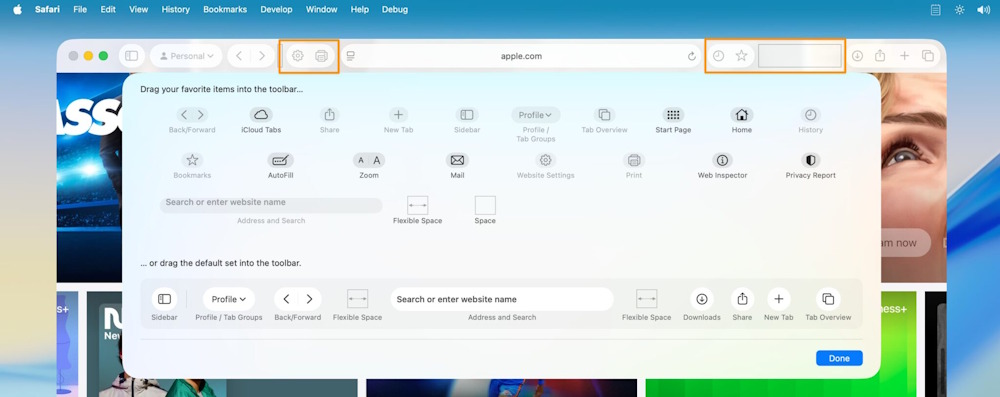This screenshot has width=1000, height=397.
Task: Click the Privacy Report shield icon
Action: pos(811,160)
